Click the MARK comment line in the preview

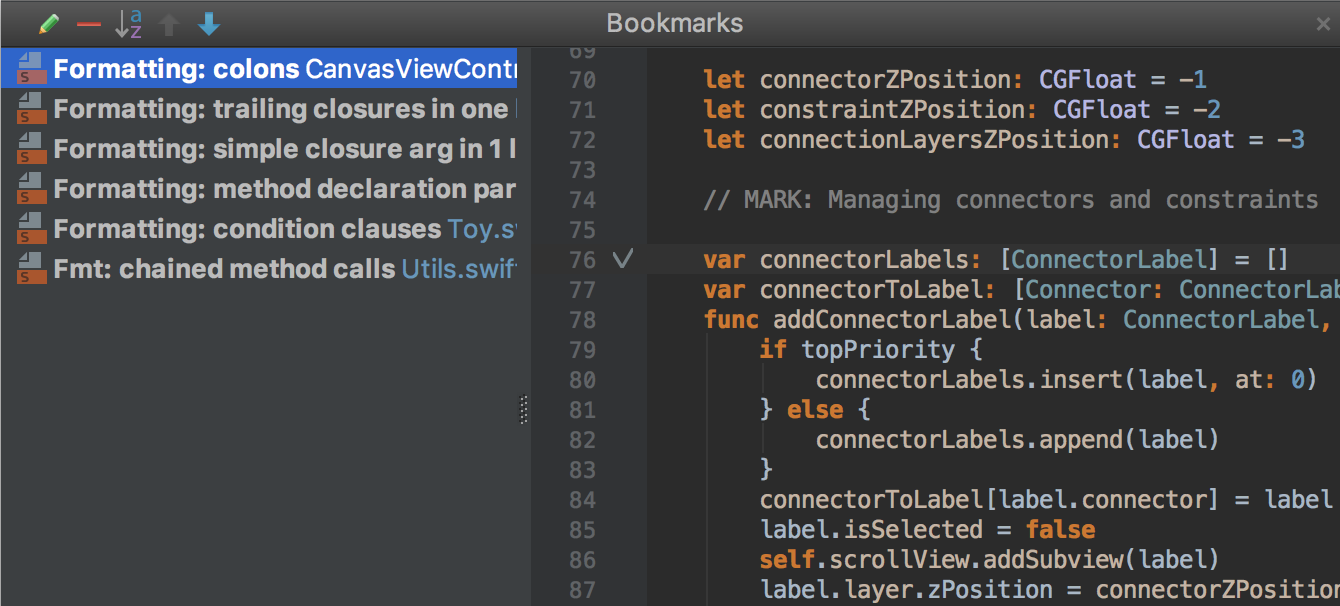point(1010,200)
